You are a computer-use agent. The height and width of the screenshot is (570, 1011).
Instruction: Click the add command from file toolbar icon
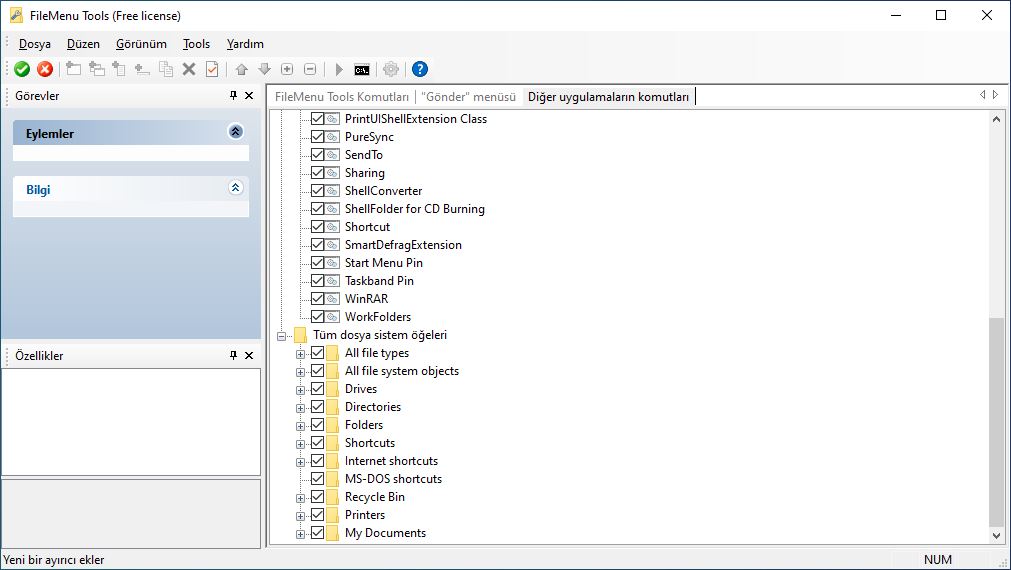coord(119,69)
